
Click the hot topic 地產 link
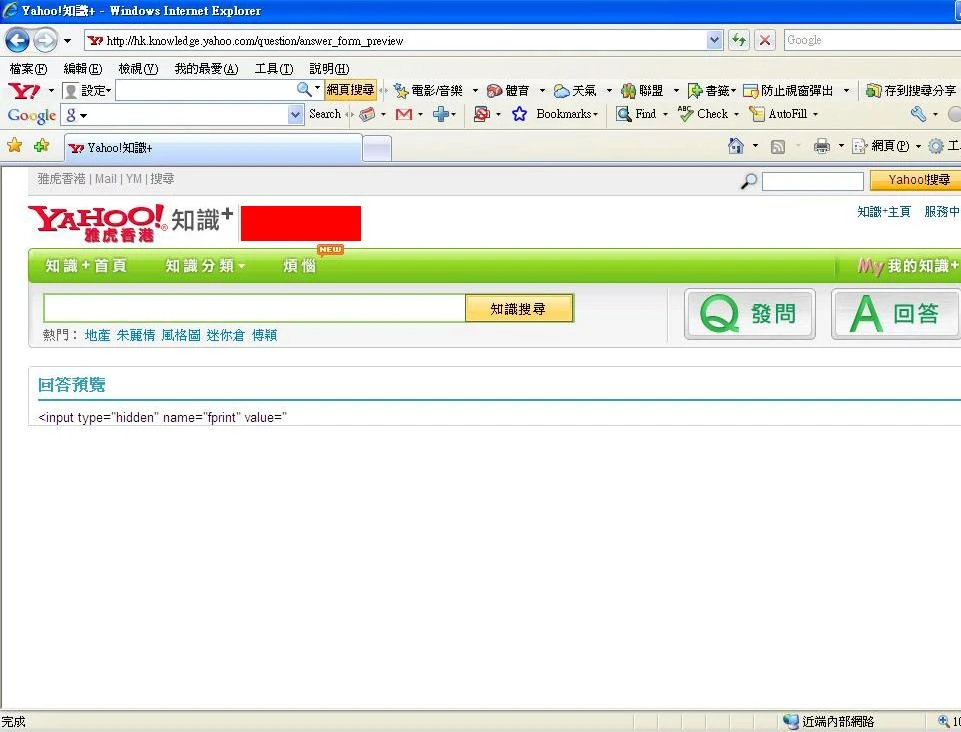coord(97,335)
